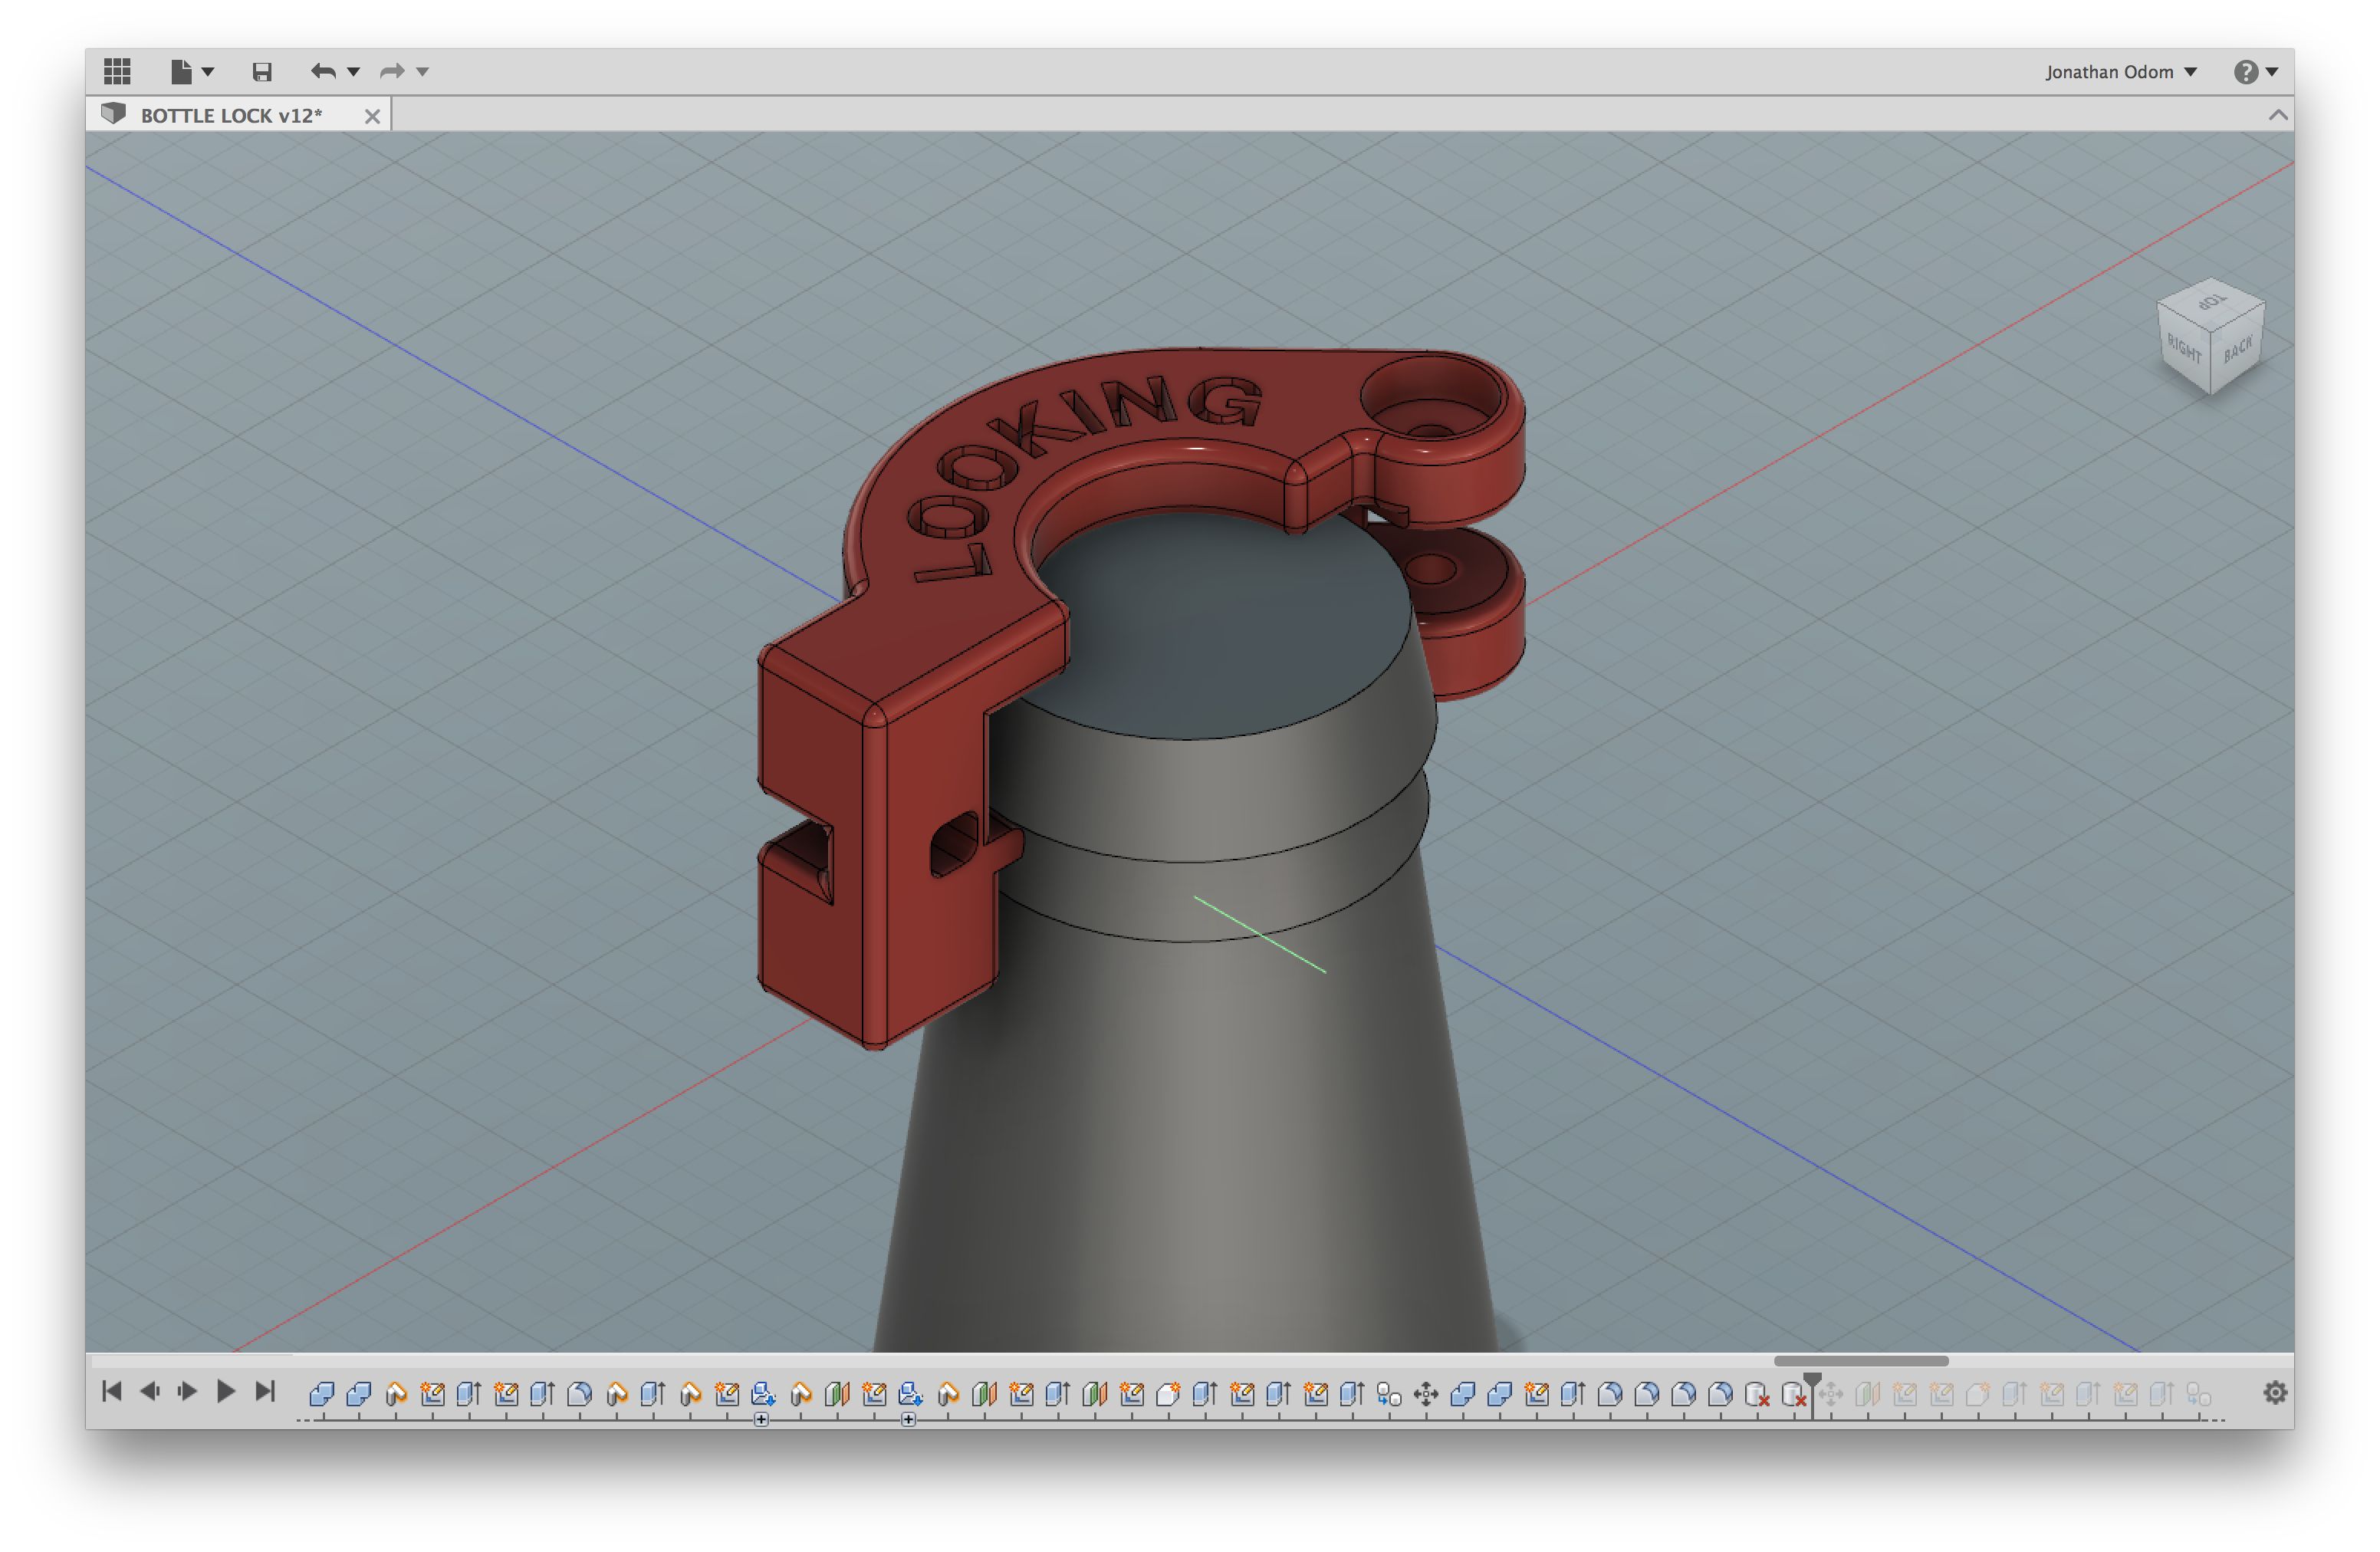Click the timeline horizontal scrollbar thumb
Image resolution: width=2380 pixels, height=1552 pixels.
pyautogui.click(x=1860, y=1361)
